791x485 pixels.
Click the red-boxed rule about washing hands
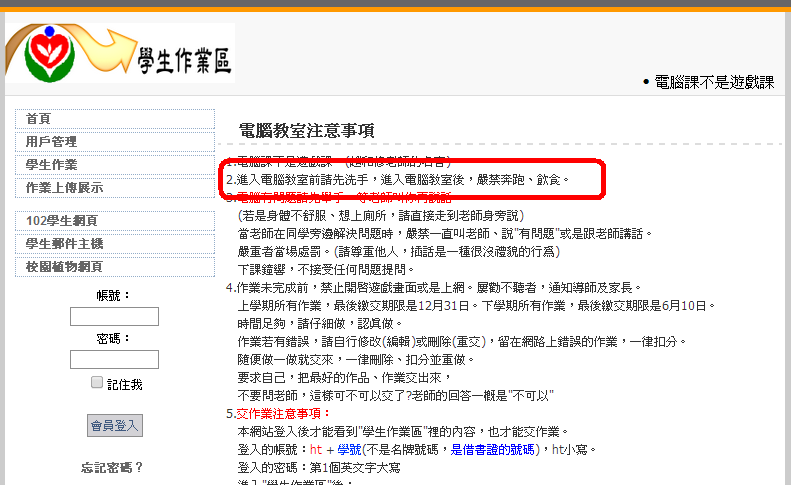pyautogui.click(x=400, y=180)
